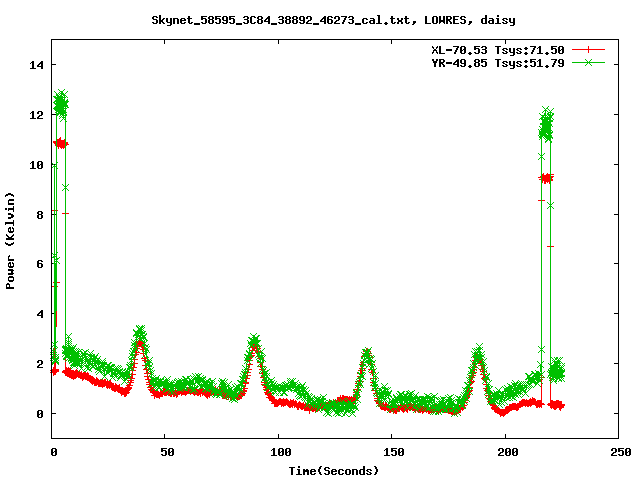640x480 pixels.
Task: Click the y-axis tick label 8
Action: pos(40,215)
